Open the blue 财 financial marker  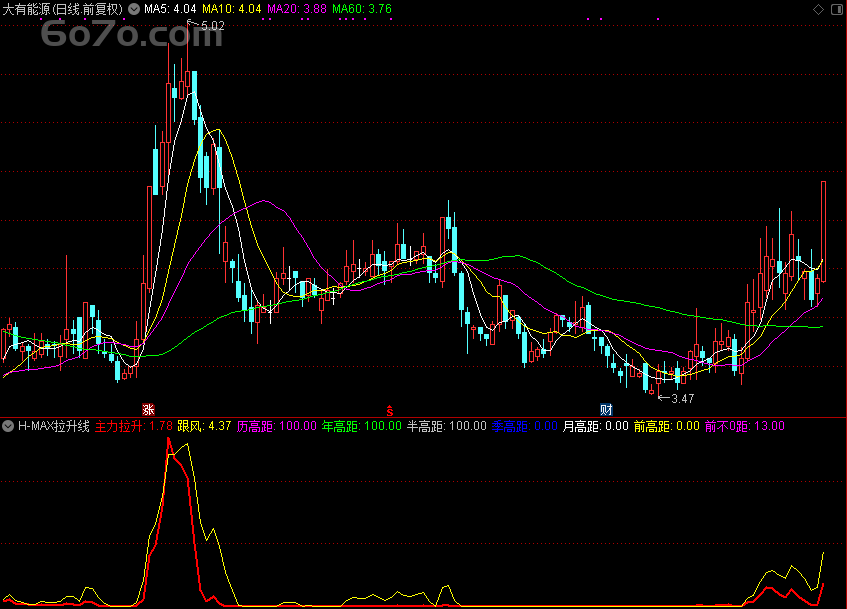pos(606,409)
